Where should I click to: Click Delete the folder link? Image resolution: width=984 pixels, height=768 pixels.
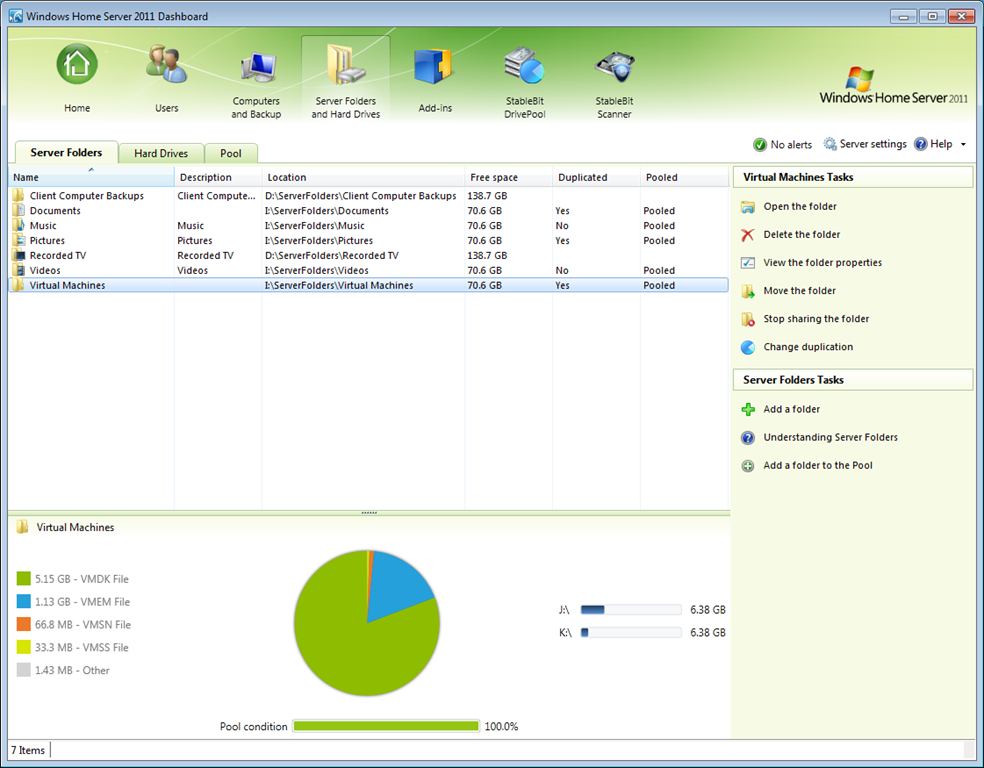click(x=801, y=235)
